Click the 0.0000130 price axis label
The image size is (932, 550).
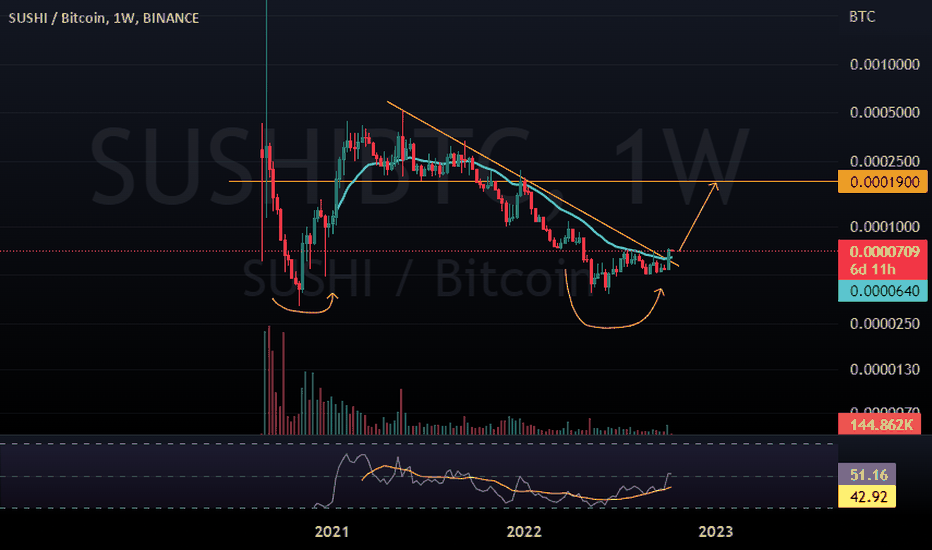click(884, 369)
